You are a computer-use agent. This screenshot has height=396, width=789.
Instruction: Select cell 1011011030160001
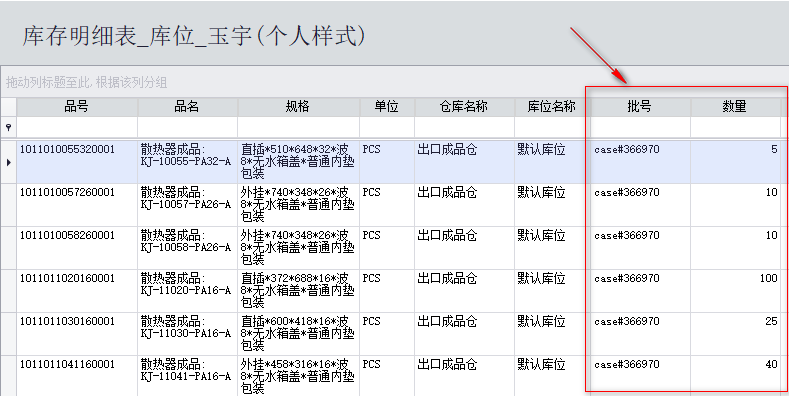77,334
